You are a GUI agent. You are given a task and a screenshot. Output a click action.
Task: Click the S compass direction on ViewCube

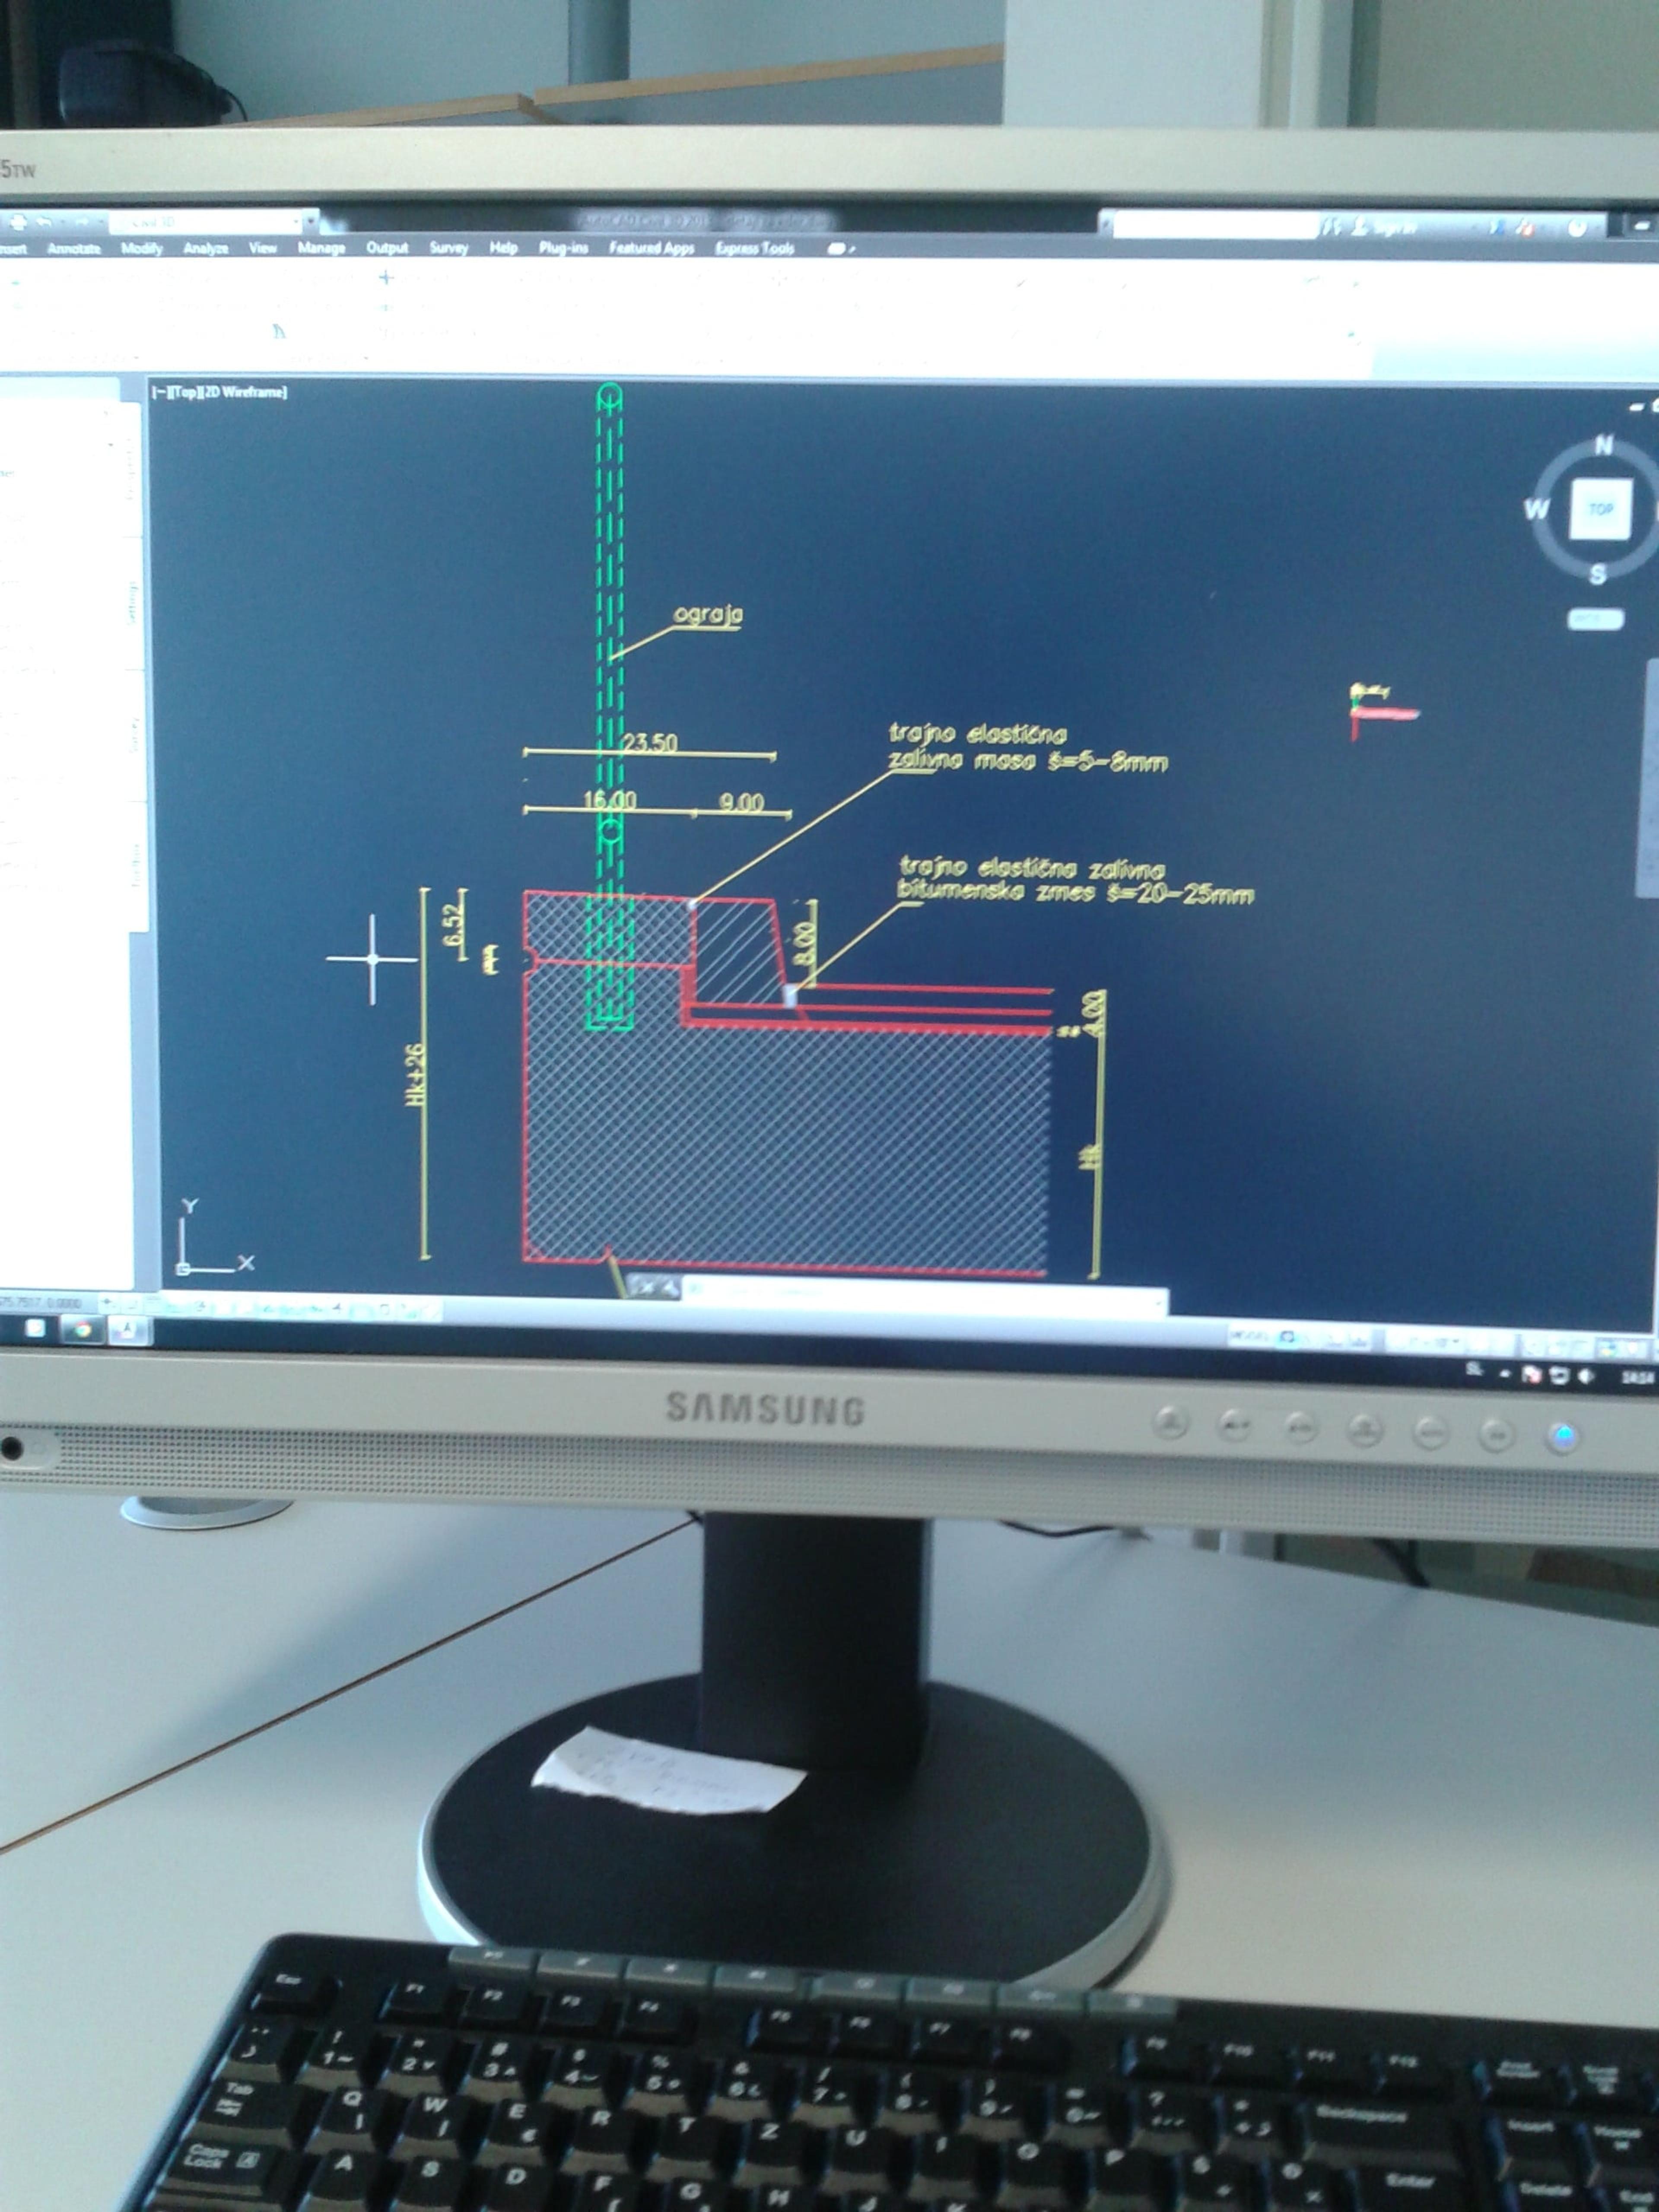[x=1598, y=574]
